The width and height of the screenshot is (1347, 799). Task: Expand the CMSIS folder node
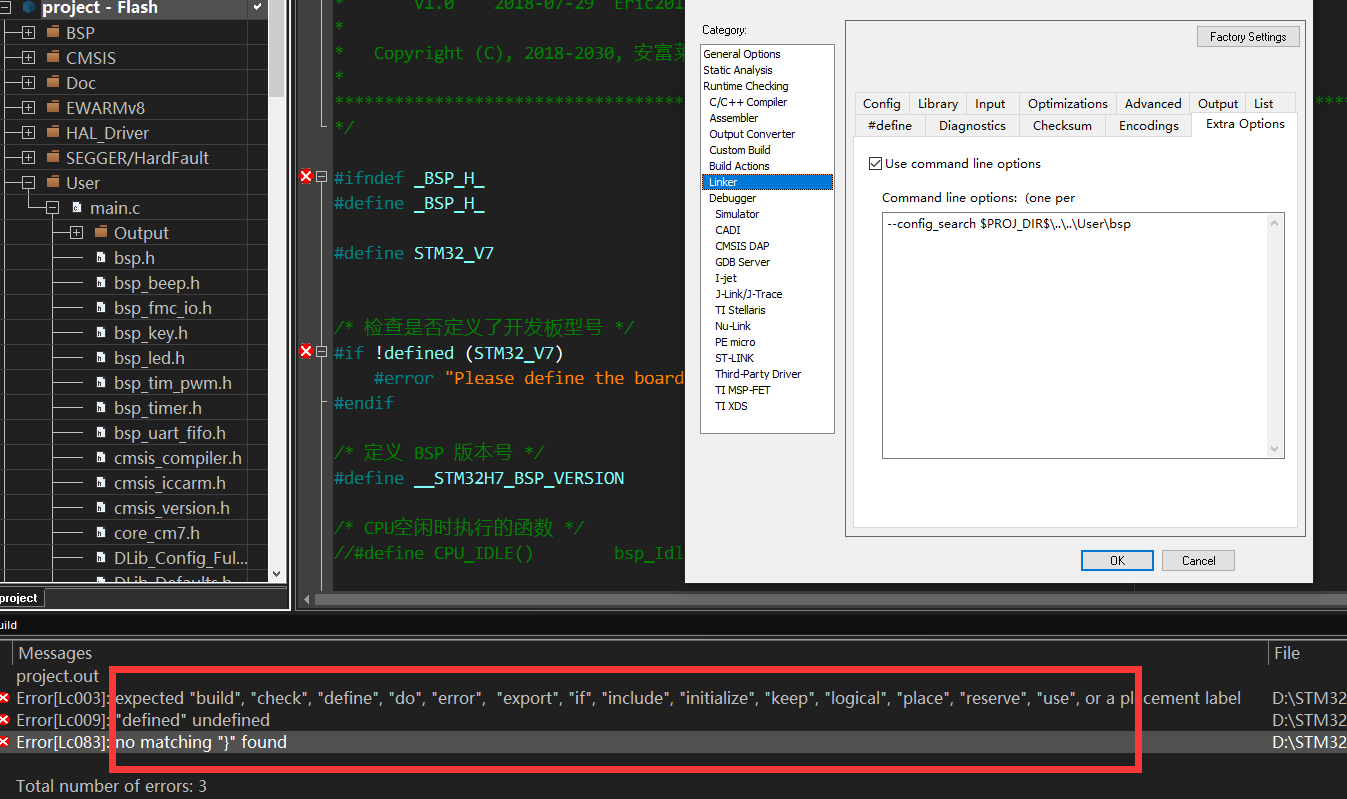(x=28, y=58)
